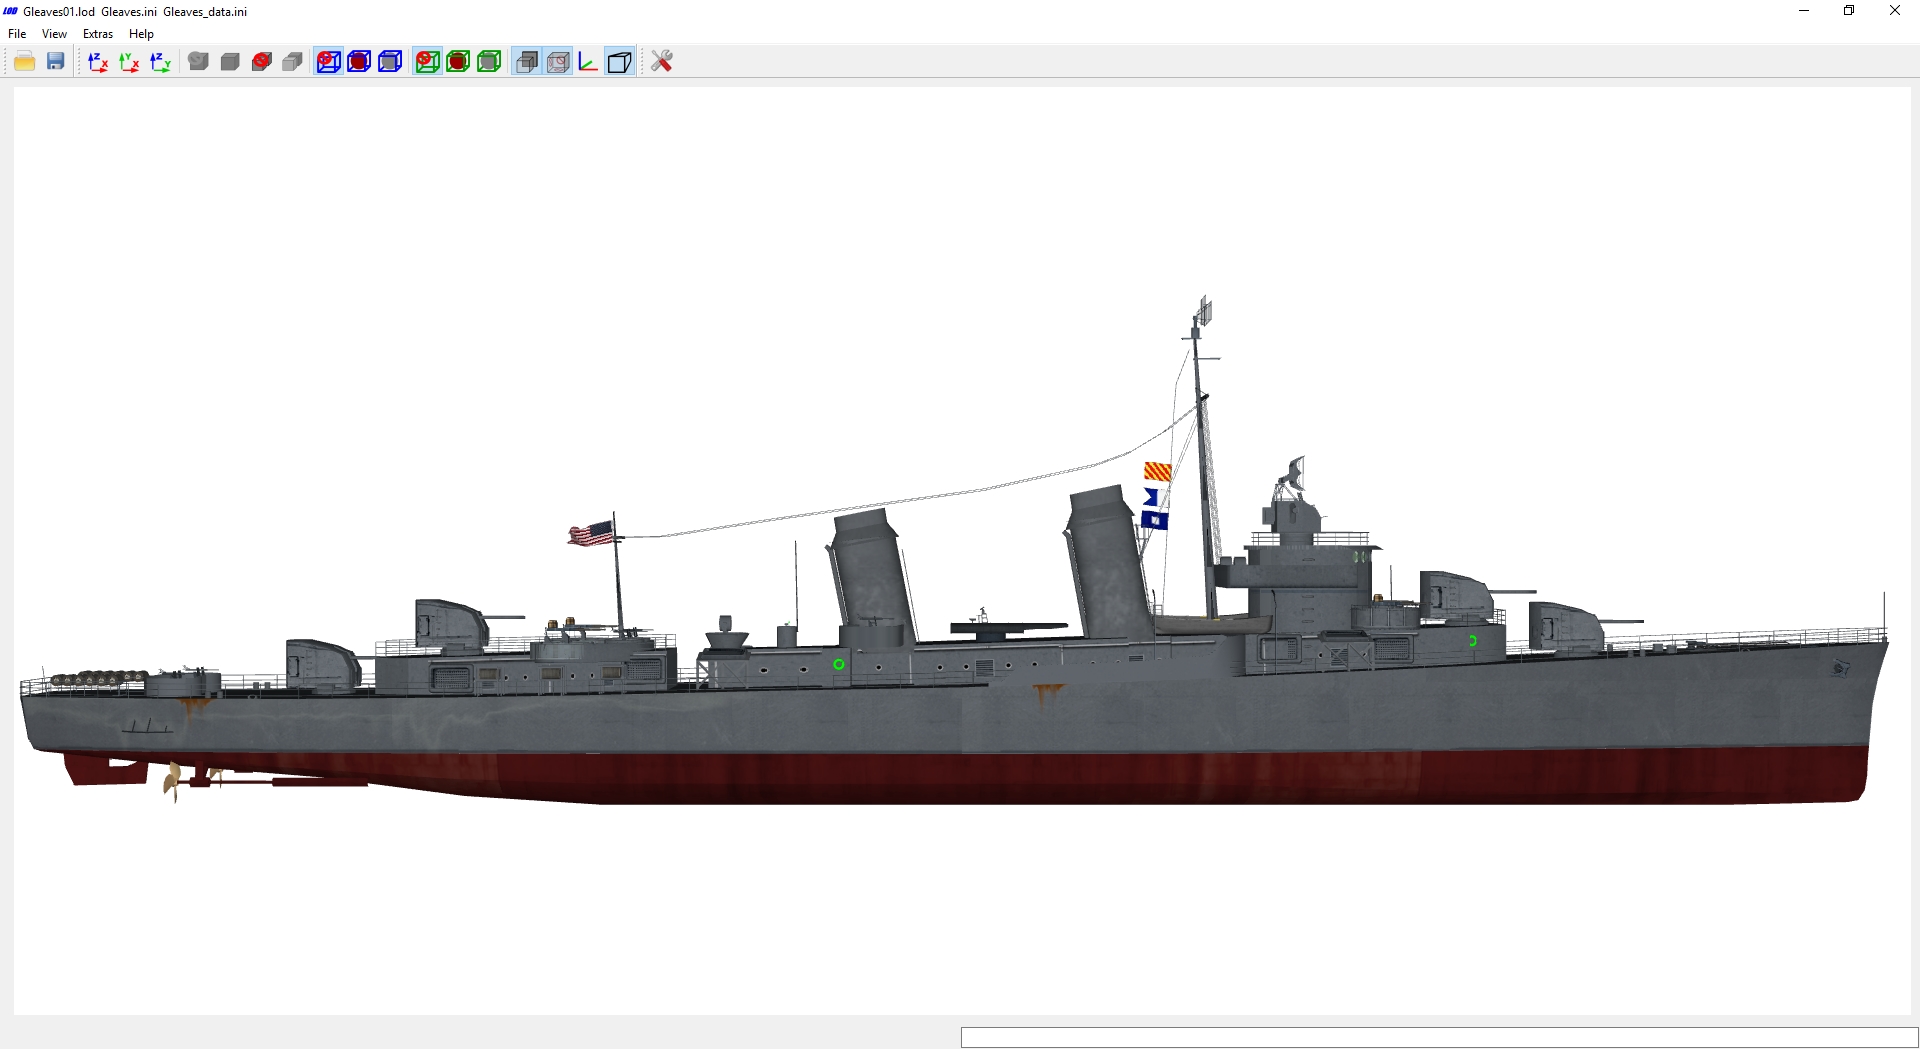Click the light gray stacked cube icon
This screenshot has height=1049, width=1920.
[x=293, y=62]
